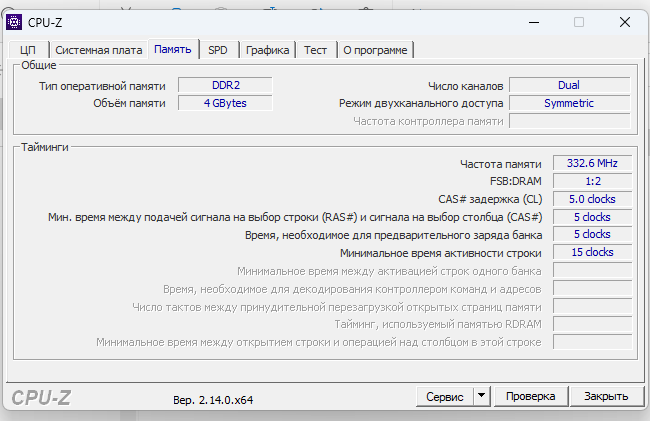Click the Тайминг, используемый памятью RDRAM label
Viewport: 650px width, 421px height.
[x=438, y=324]
